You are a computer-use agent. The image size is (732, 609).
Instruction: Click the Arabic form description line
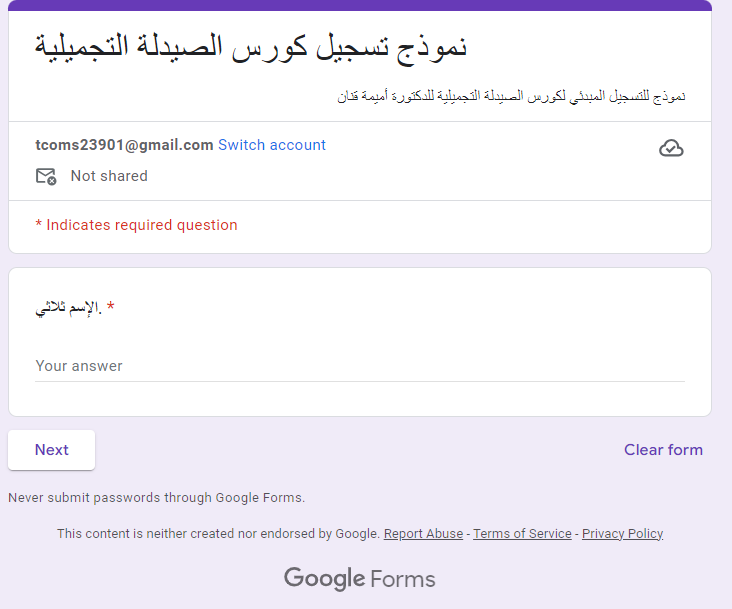tap(511, 97)
